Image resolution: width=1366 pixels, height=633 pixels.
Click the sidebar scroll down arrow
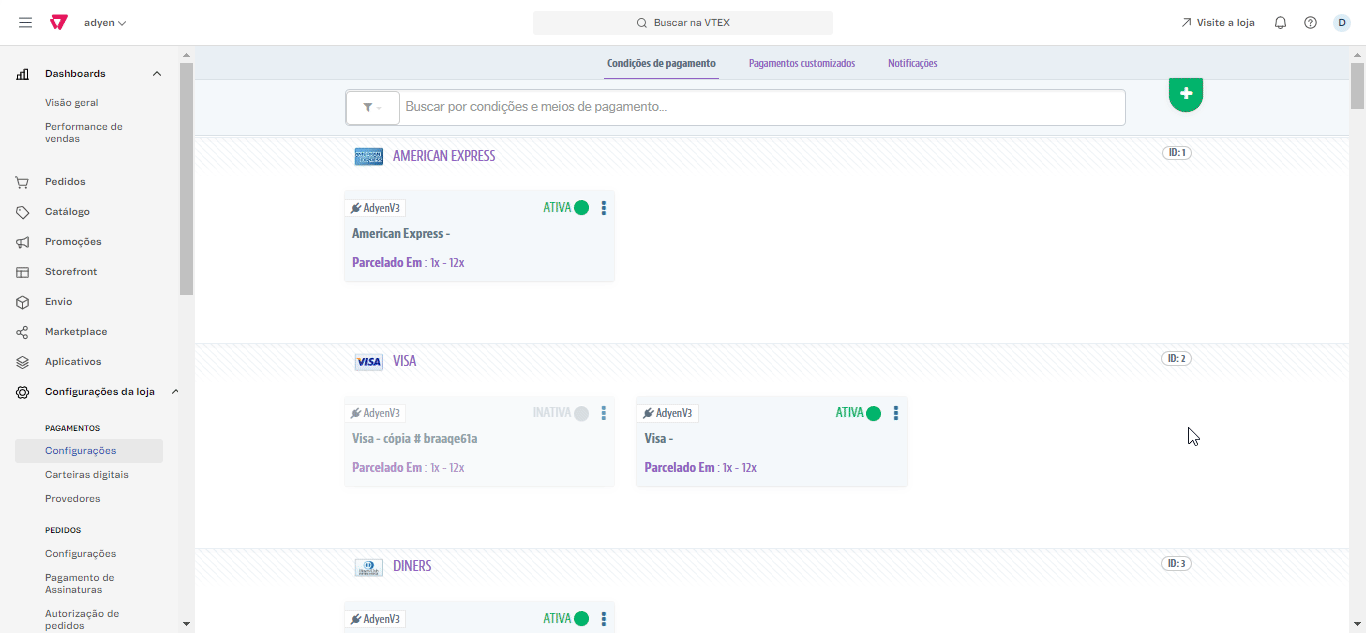(186, 624)
